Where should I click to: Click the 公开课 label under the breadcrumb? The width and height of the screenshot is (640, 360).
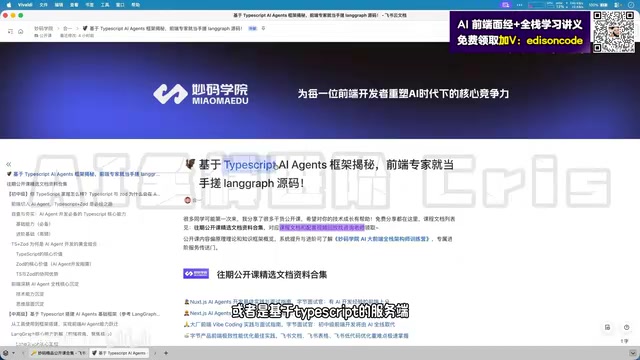pyautogui.click(x=43, y=36)
